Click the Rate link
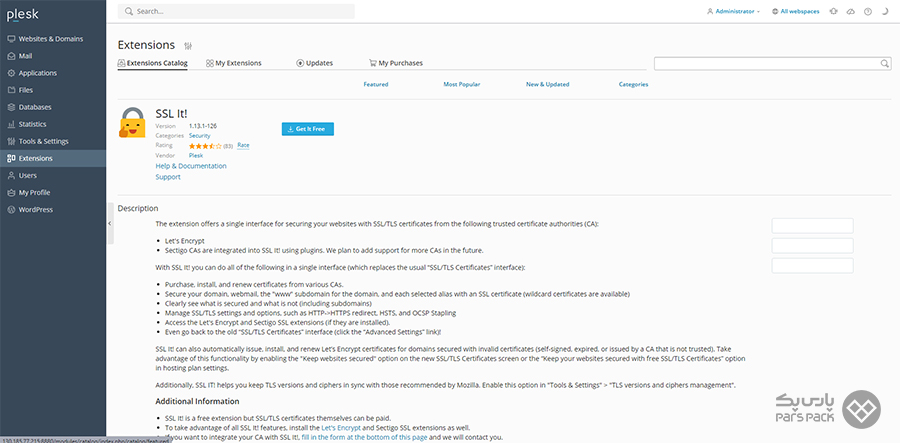Viewport: 900px width, 443px height. tap(243, 146)
